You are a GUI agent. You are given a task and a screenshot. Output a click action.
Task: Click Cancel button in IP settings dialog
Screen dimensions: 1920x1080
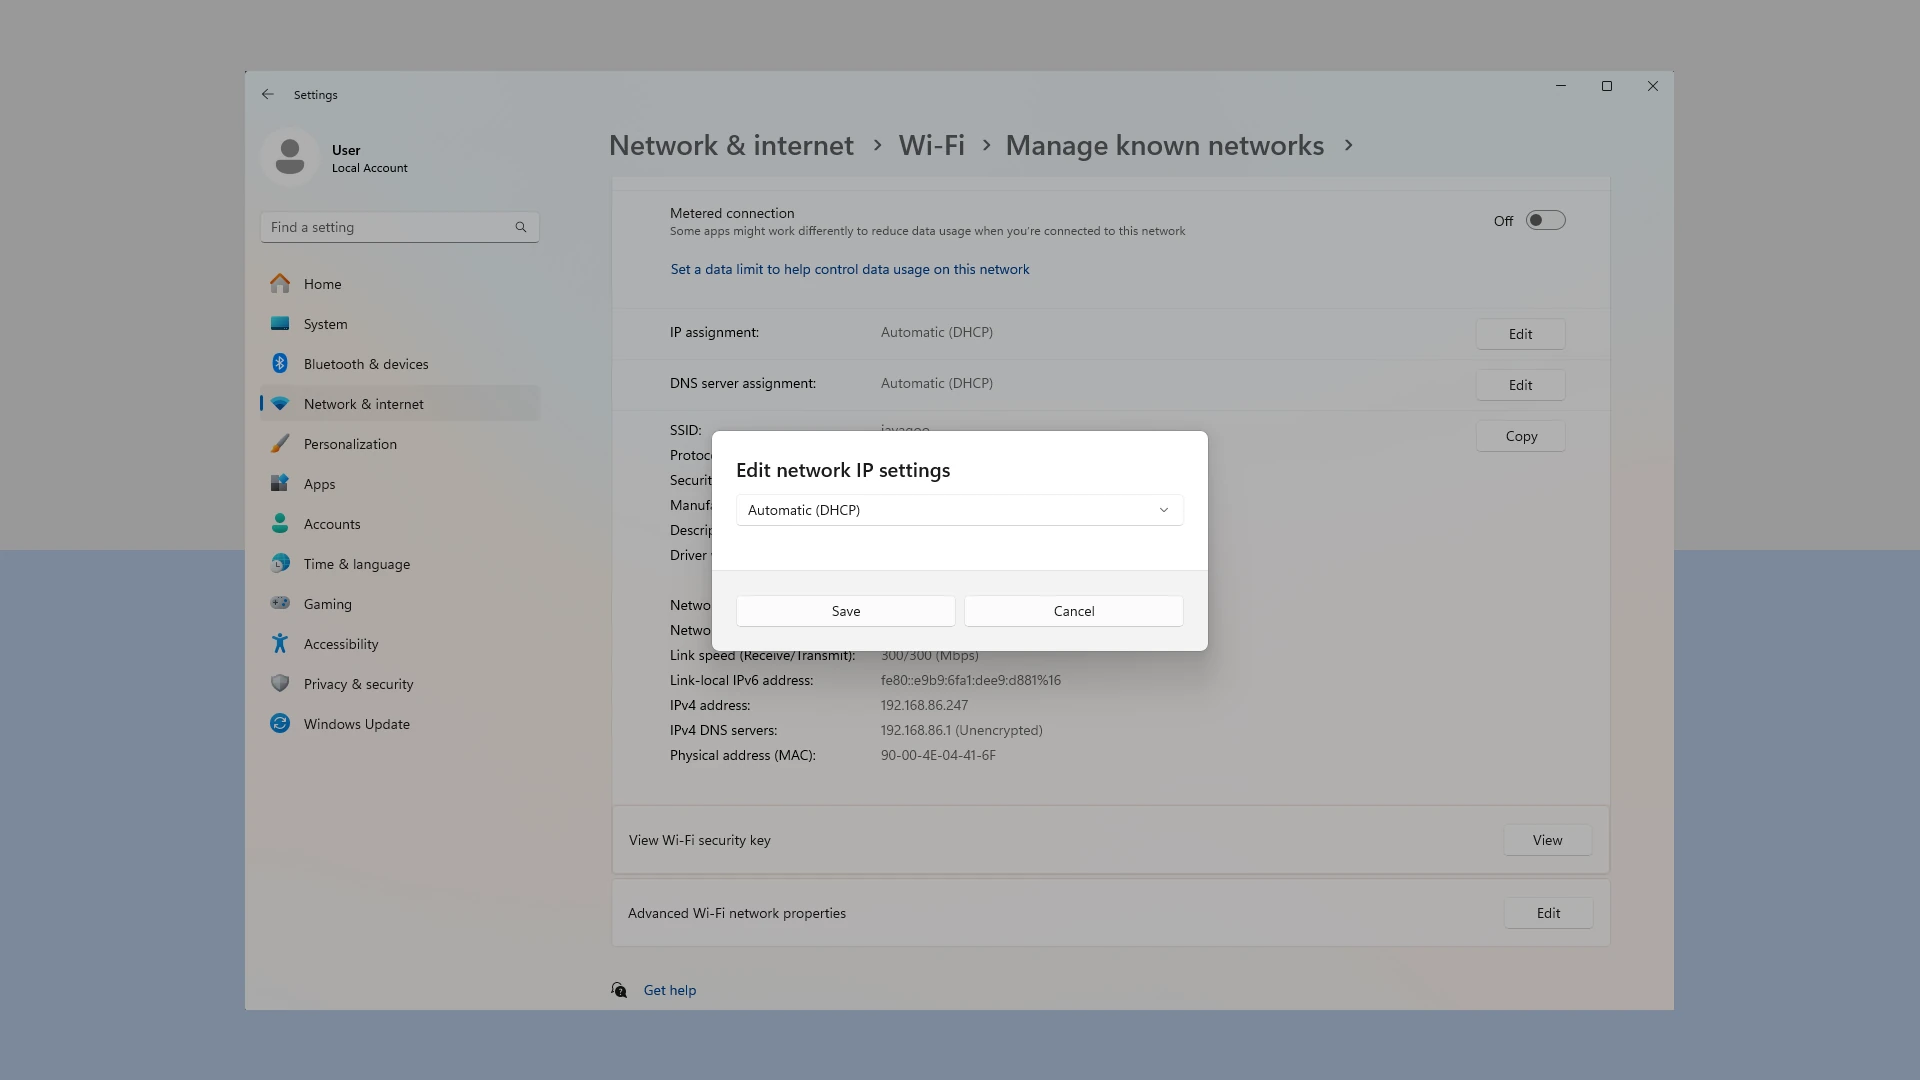click(x=1075, y=611)
